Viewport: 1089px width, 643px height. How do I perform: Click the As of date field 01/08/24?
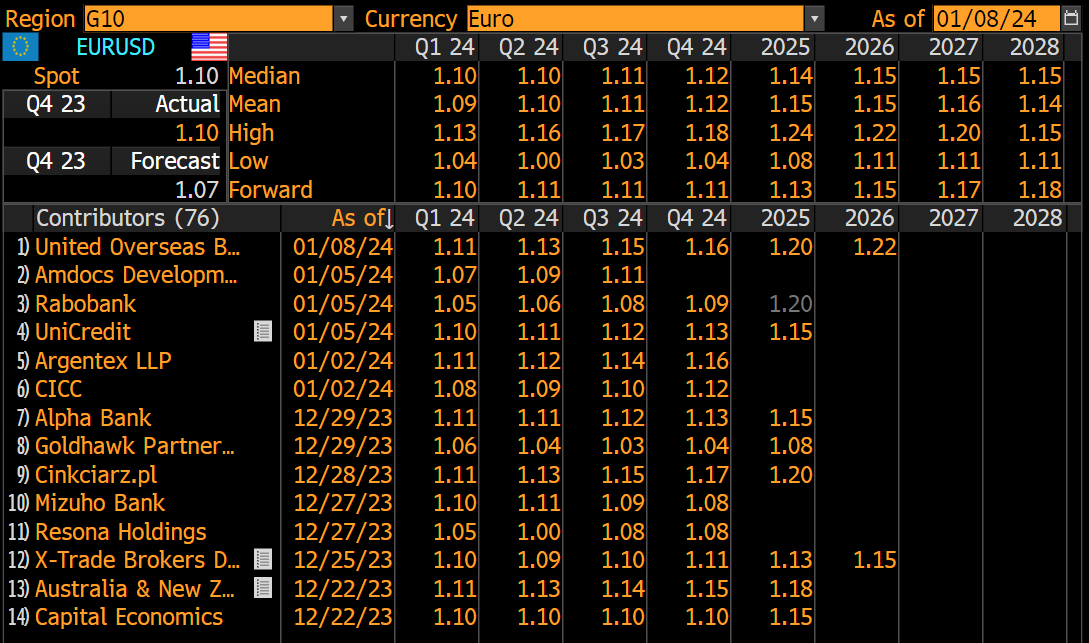997,19
